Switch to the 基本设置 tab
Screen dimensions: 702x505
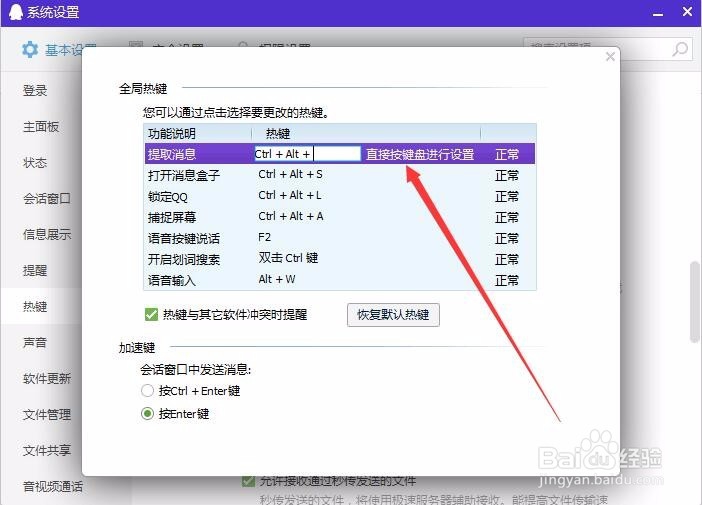[x=60, y=50]
